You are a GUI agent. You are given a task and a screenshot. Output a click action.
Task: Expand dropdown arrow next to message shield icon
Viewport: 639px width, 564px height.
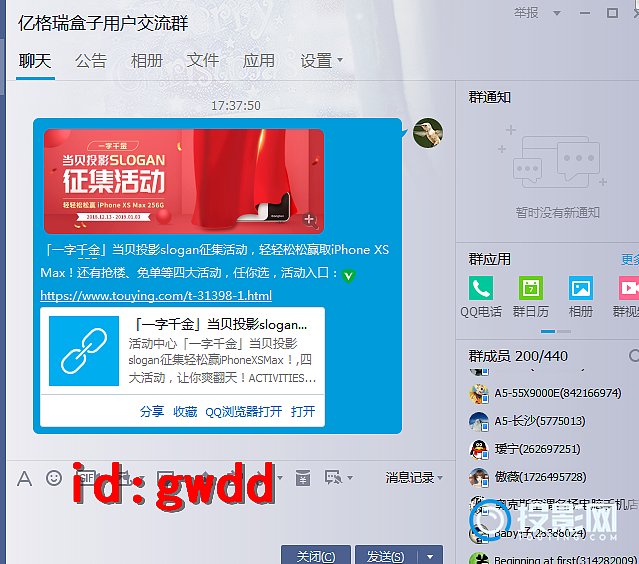pyautogui.click(x=350, y=477)
